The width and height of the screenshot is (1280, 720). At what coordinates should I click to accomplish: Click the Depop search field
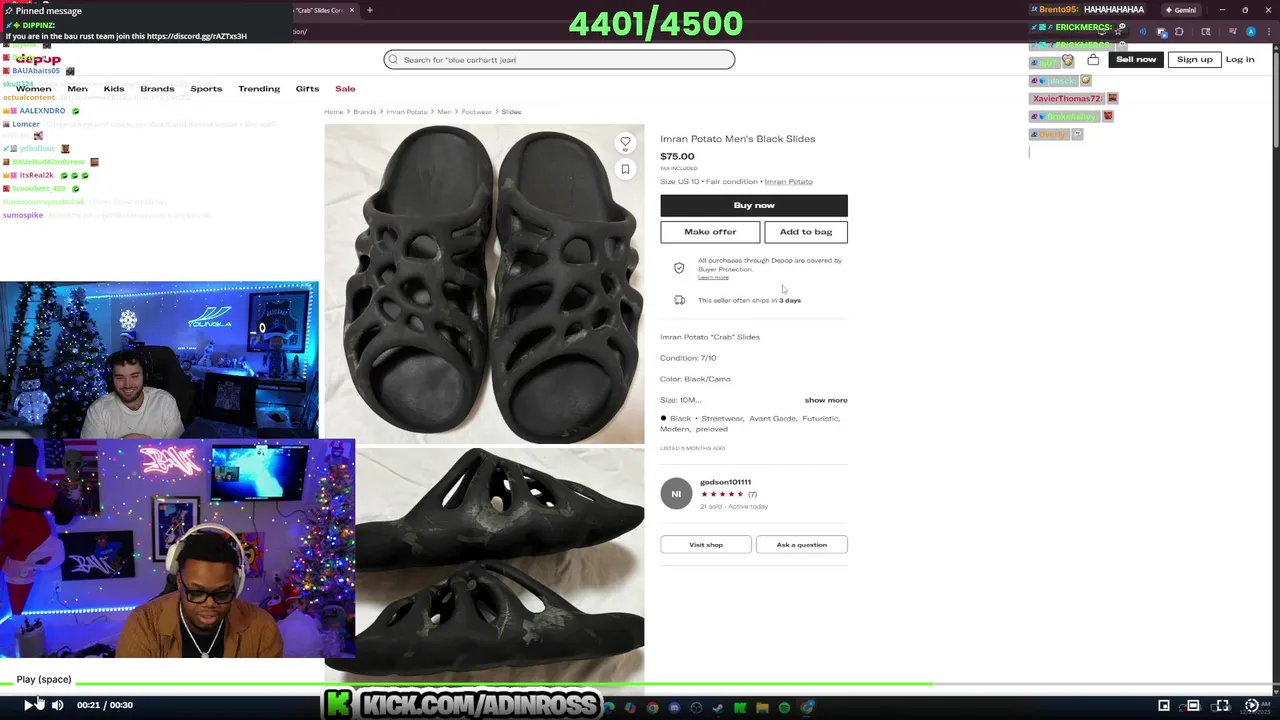pos(559,60)
